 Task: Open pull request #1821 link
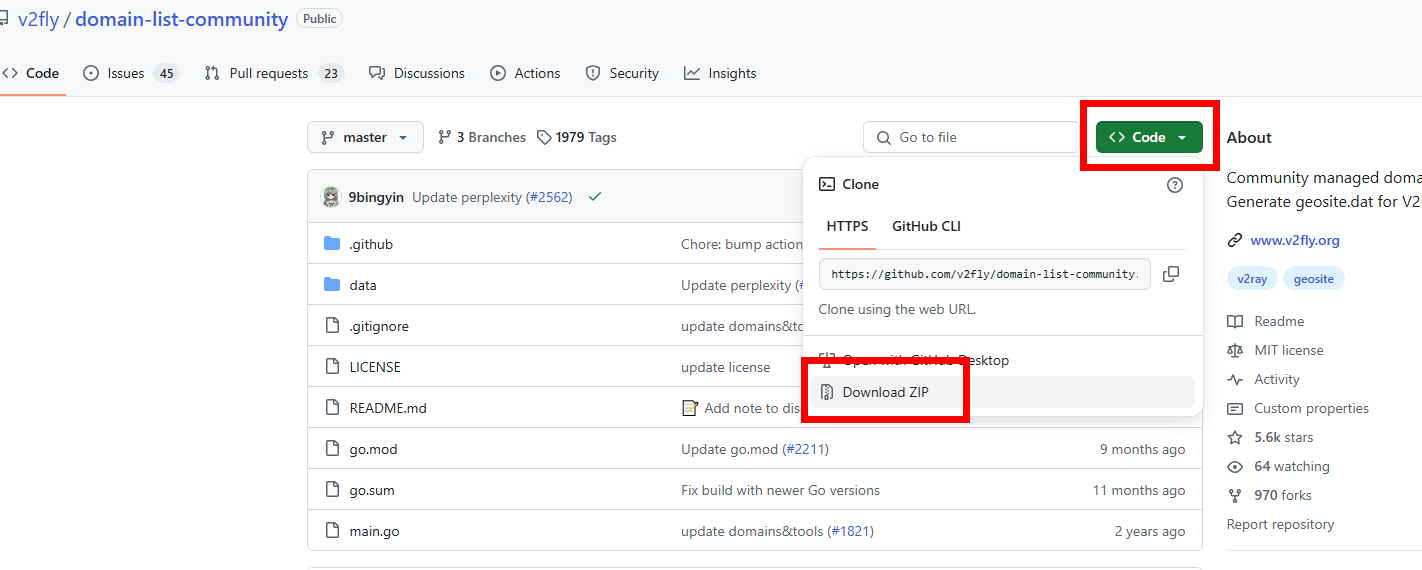[851, 531]
